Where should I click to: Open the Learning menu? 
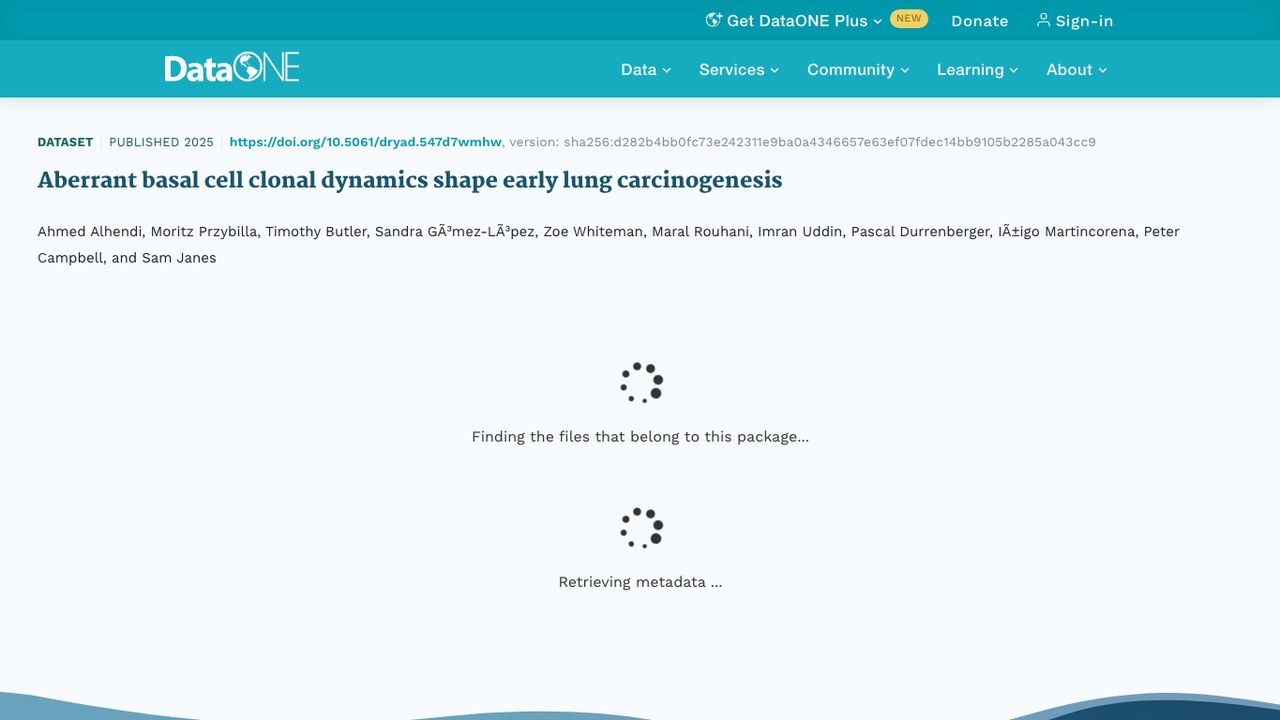click(x=977, y=69)
